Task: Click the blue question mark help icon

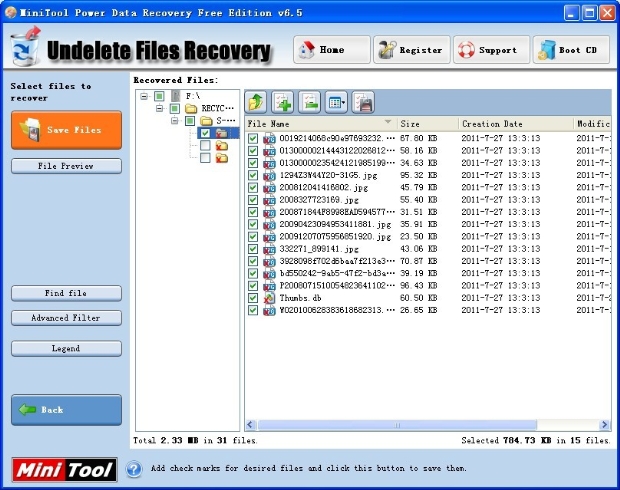Action: coord(134,469)
